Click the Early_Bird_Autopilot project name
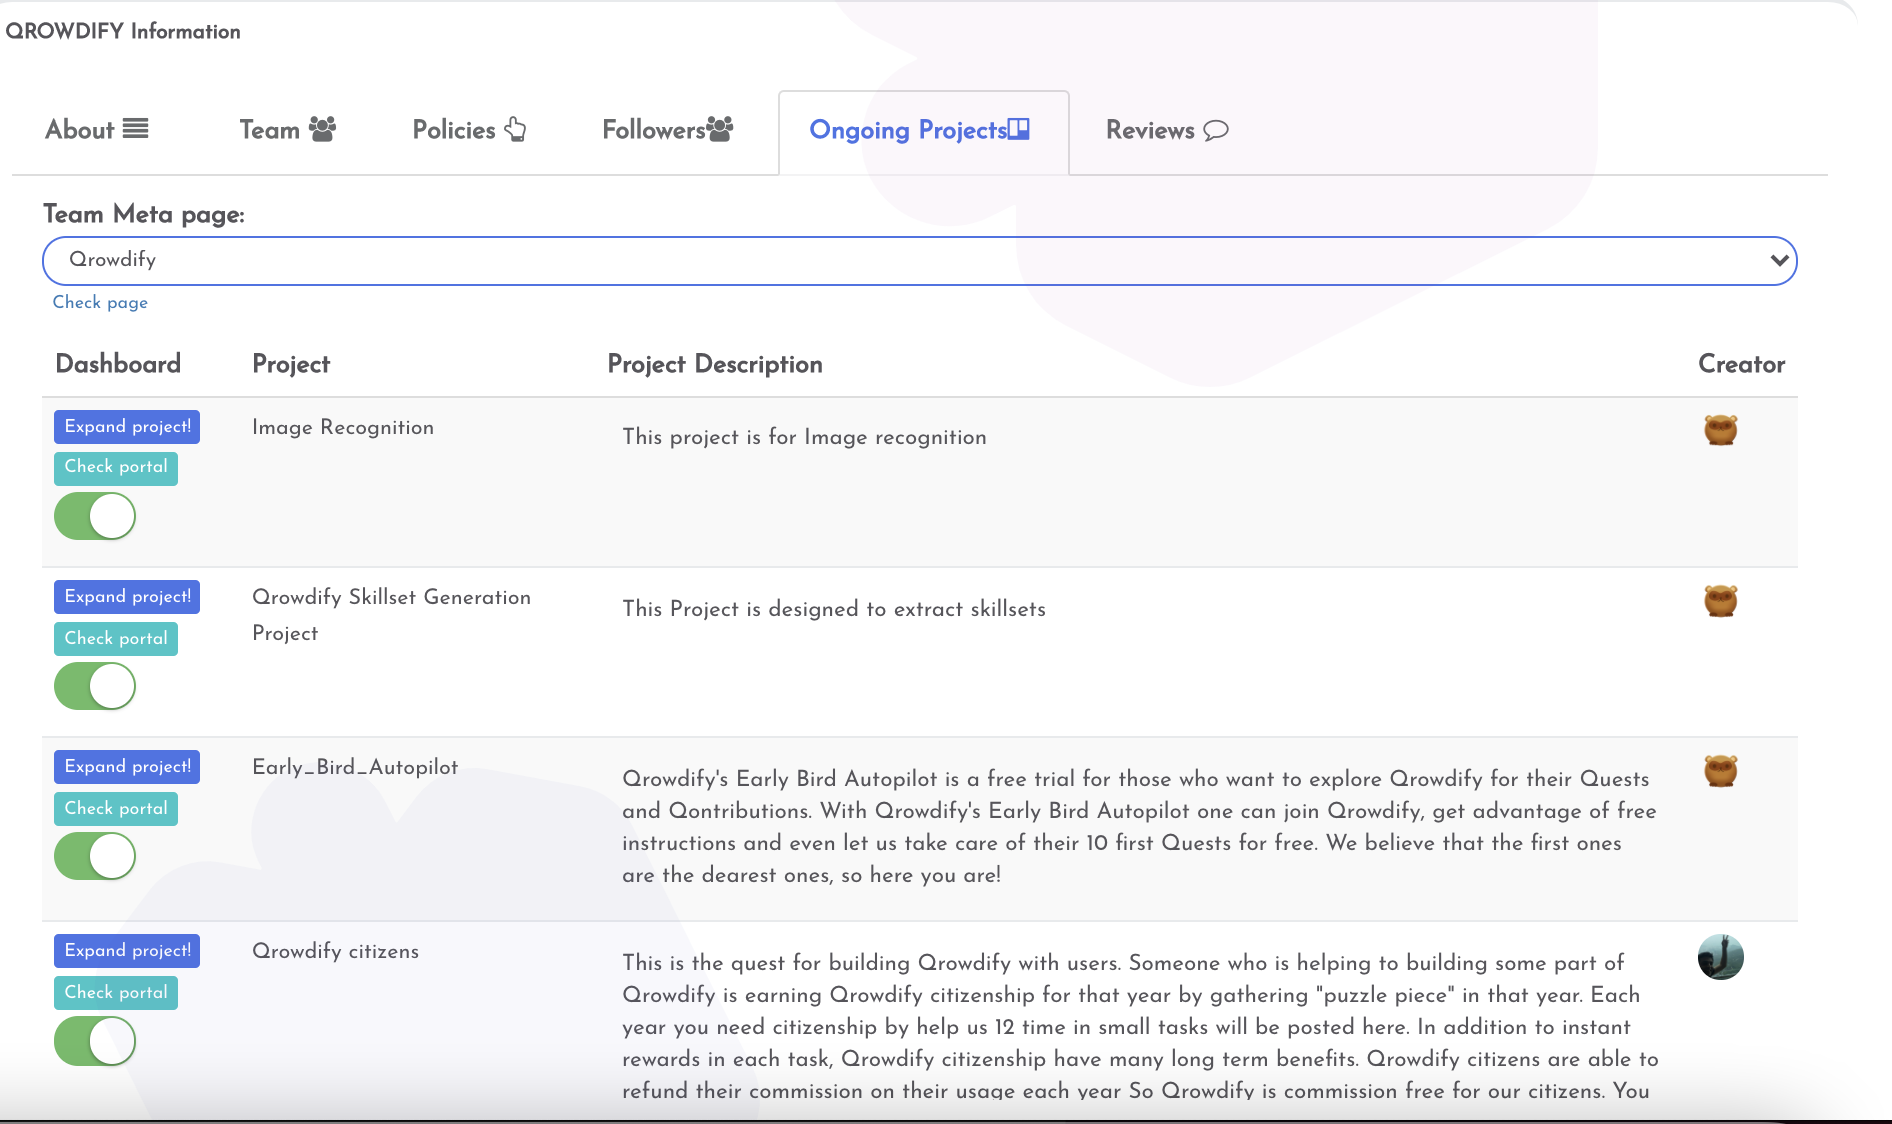1892x1124 pixels. tap(355, 767)
